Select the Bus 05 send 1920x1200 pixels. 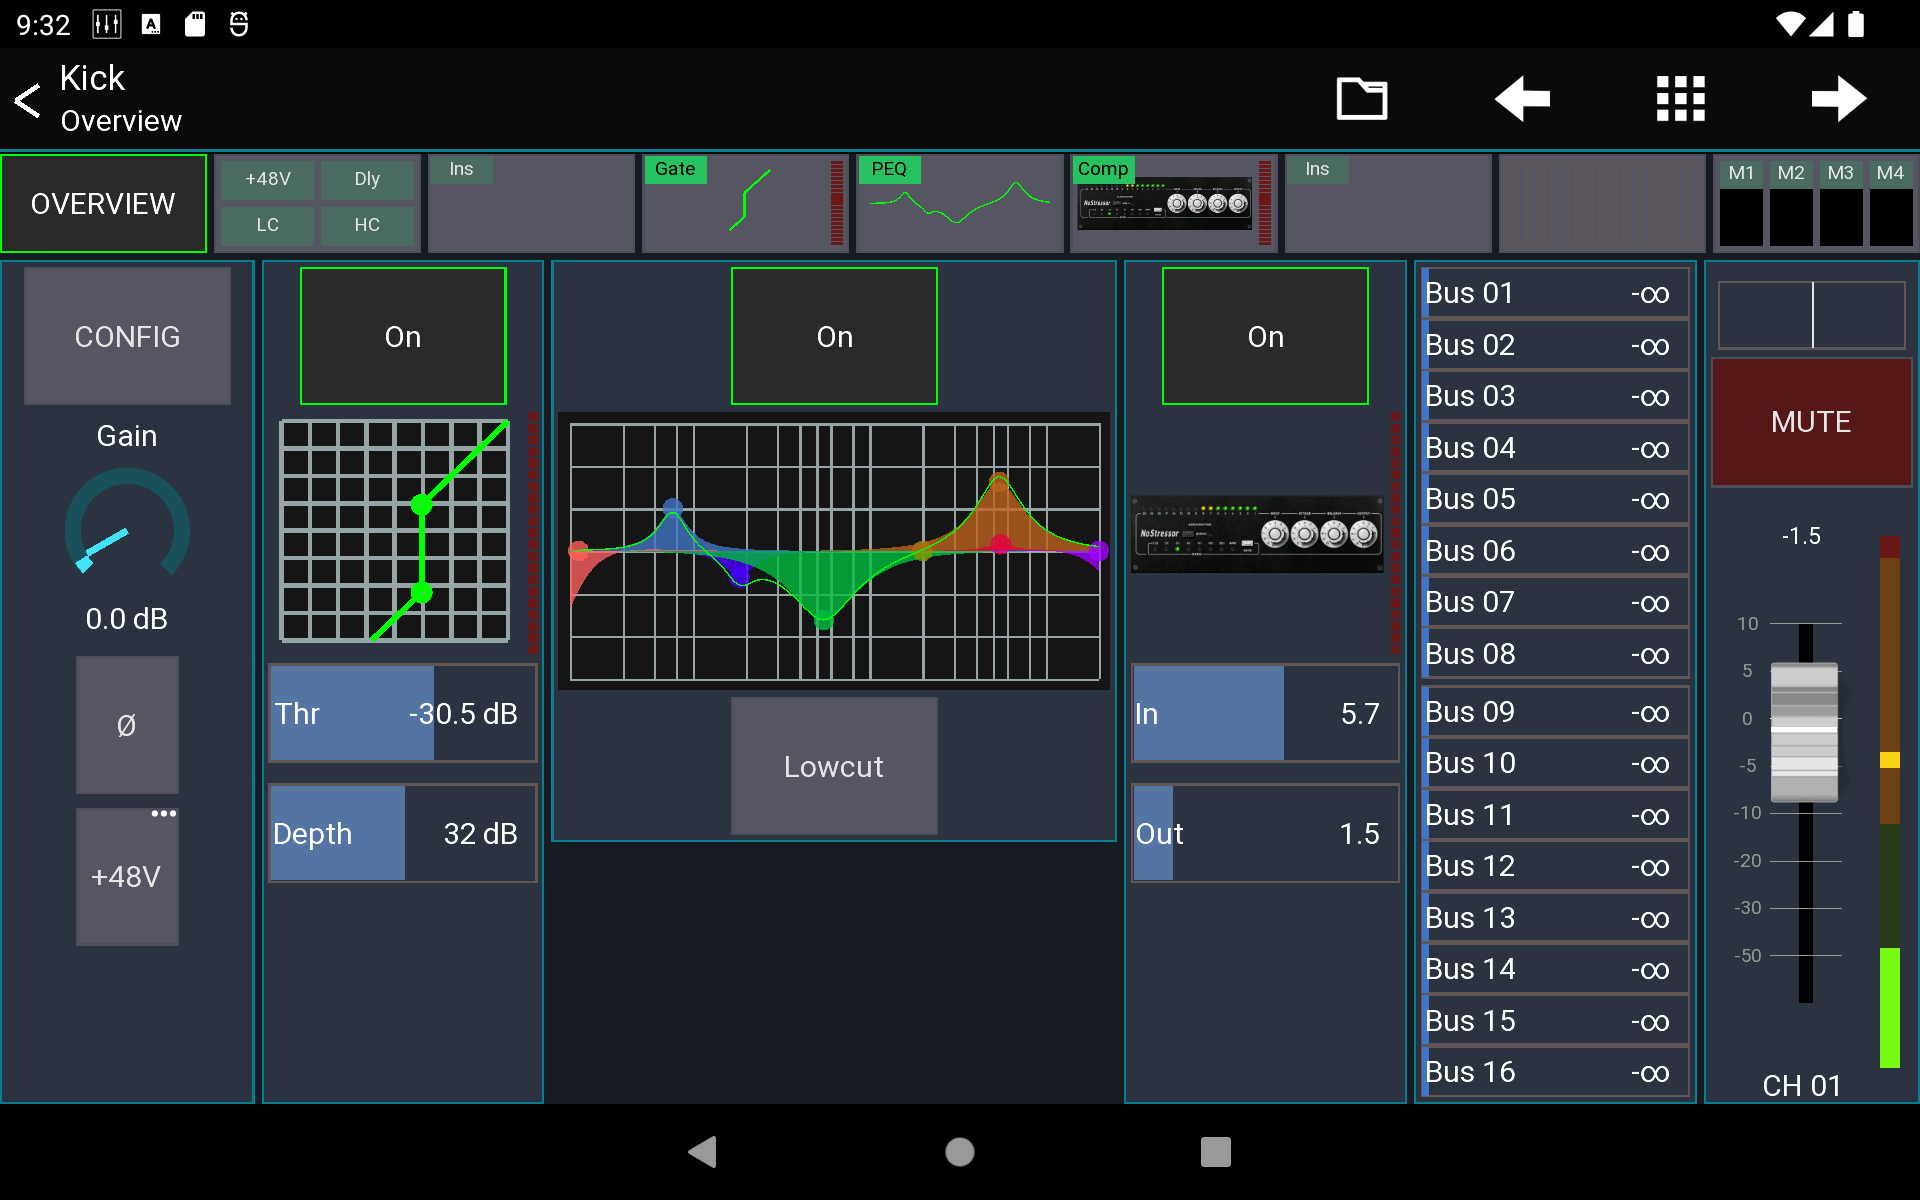pos(1553,499)
